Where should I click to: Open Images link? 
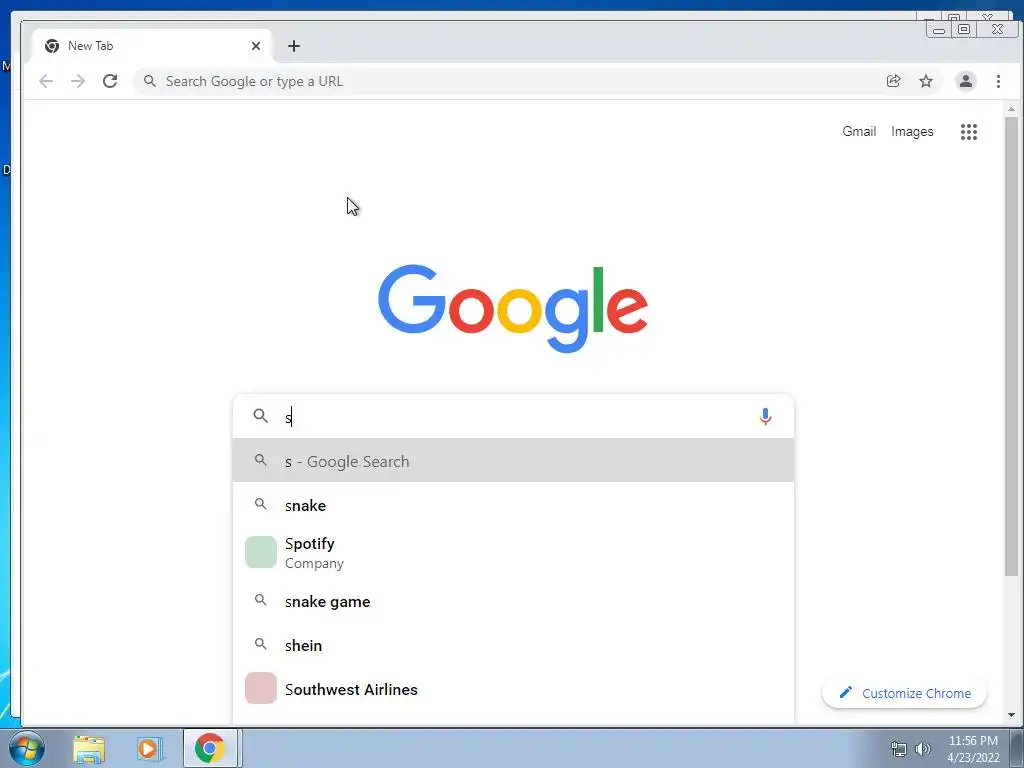pyautogui.click(x=912, y=131)
